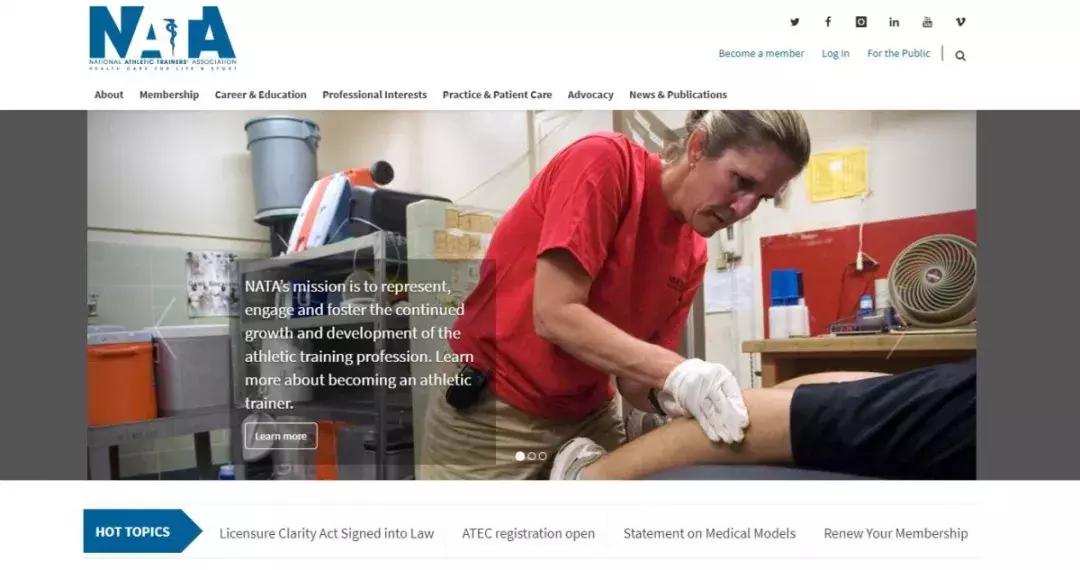Screen dimensions: 1080x570
Task: Open NATA's Twitter page icon
Action: (795, 22)
